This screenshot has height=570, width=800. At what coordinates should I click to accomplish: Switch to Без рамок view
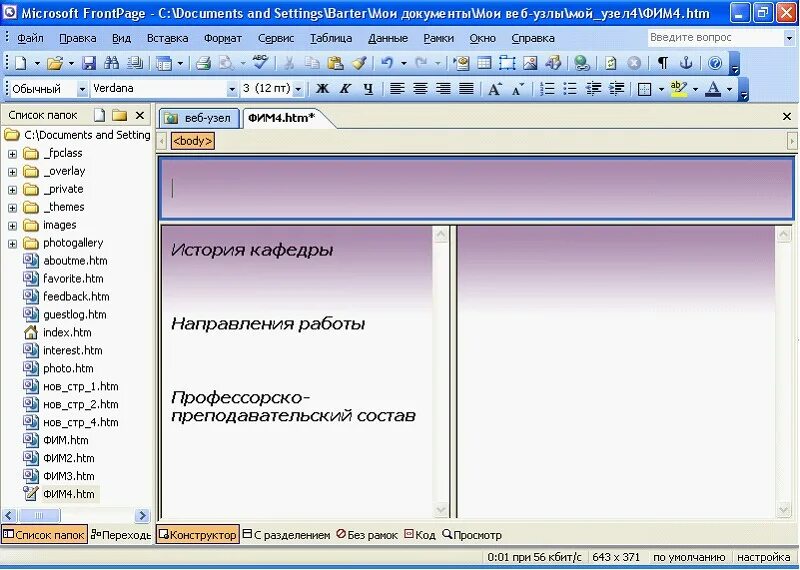point(367,535)
